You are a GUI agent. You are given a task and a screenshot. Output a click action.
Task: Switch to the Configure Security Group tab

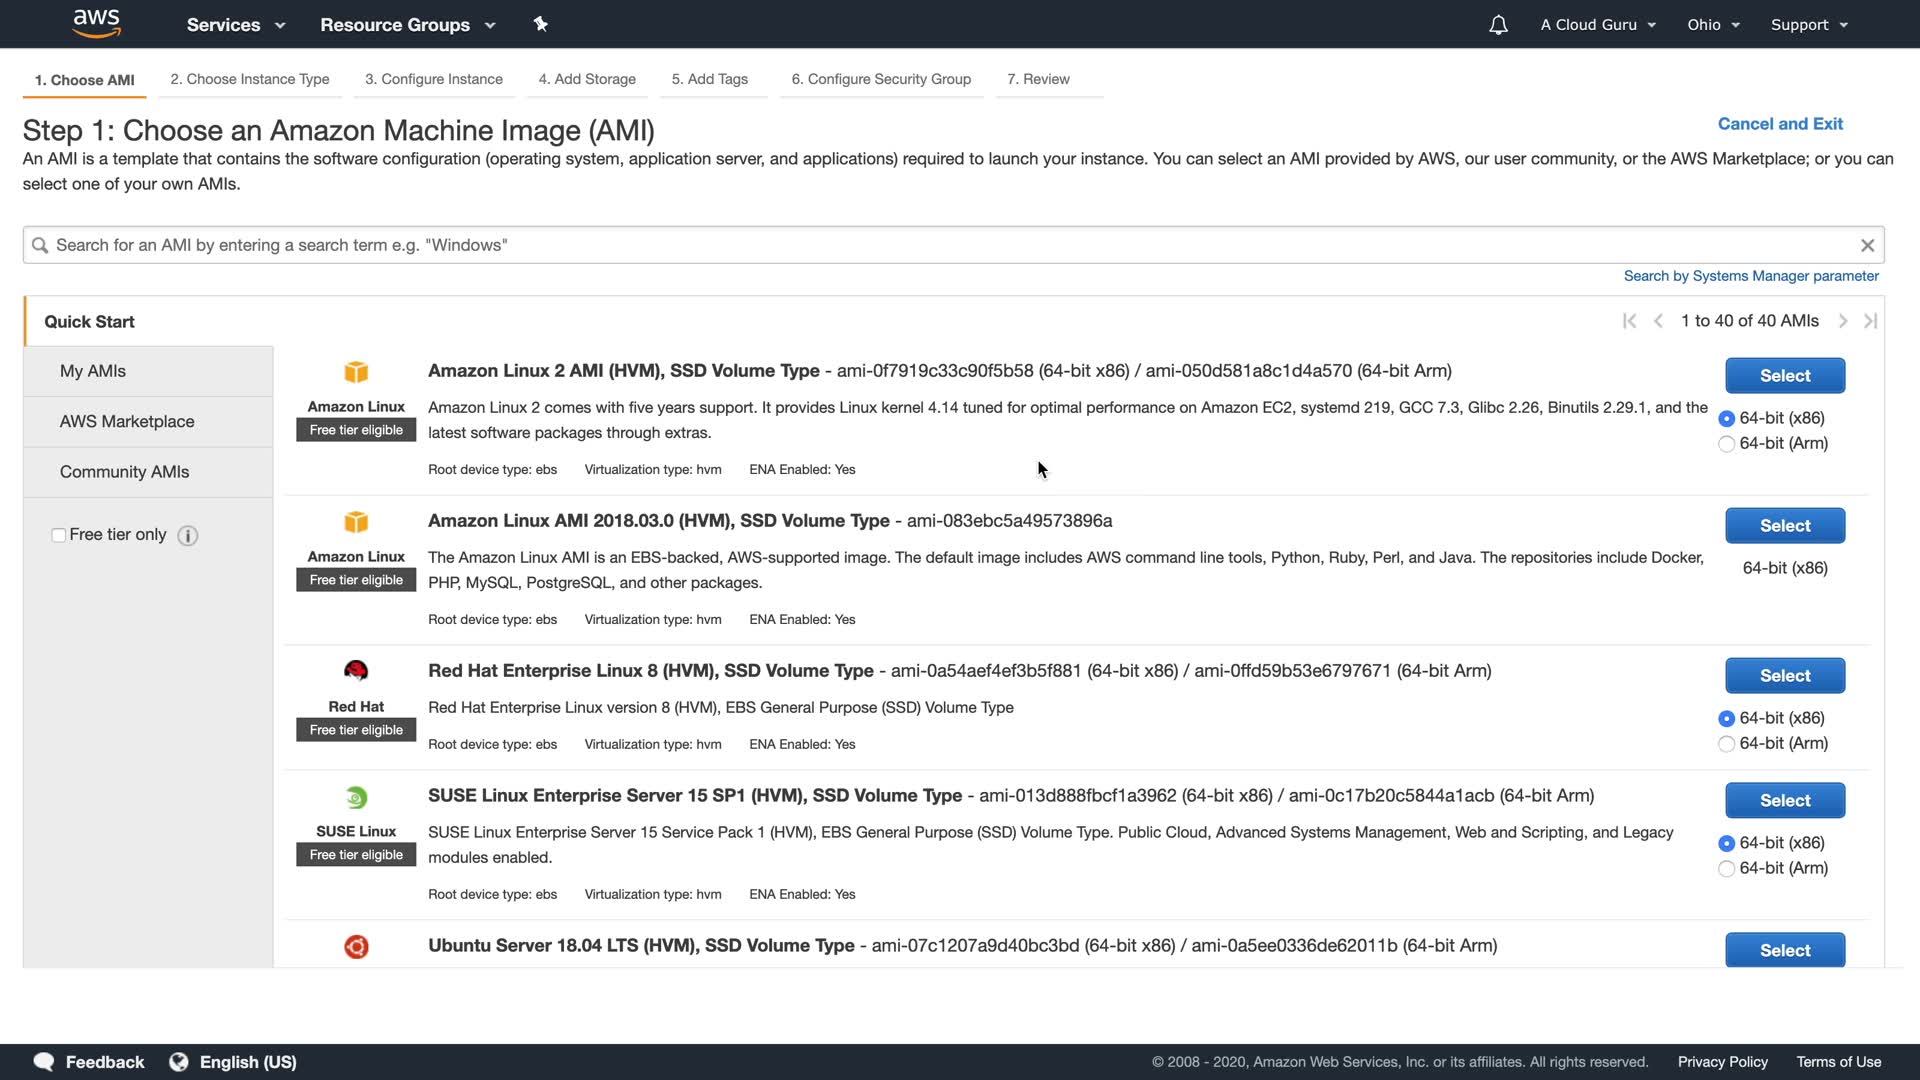(x=880, y=79)
